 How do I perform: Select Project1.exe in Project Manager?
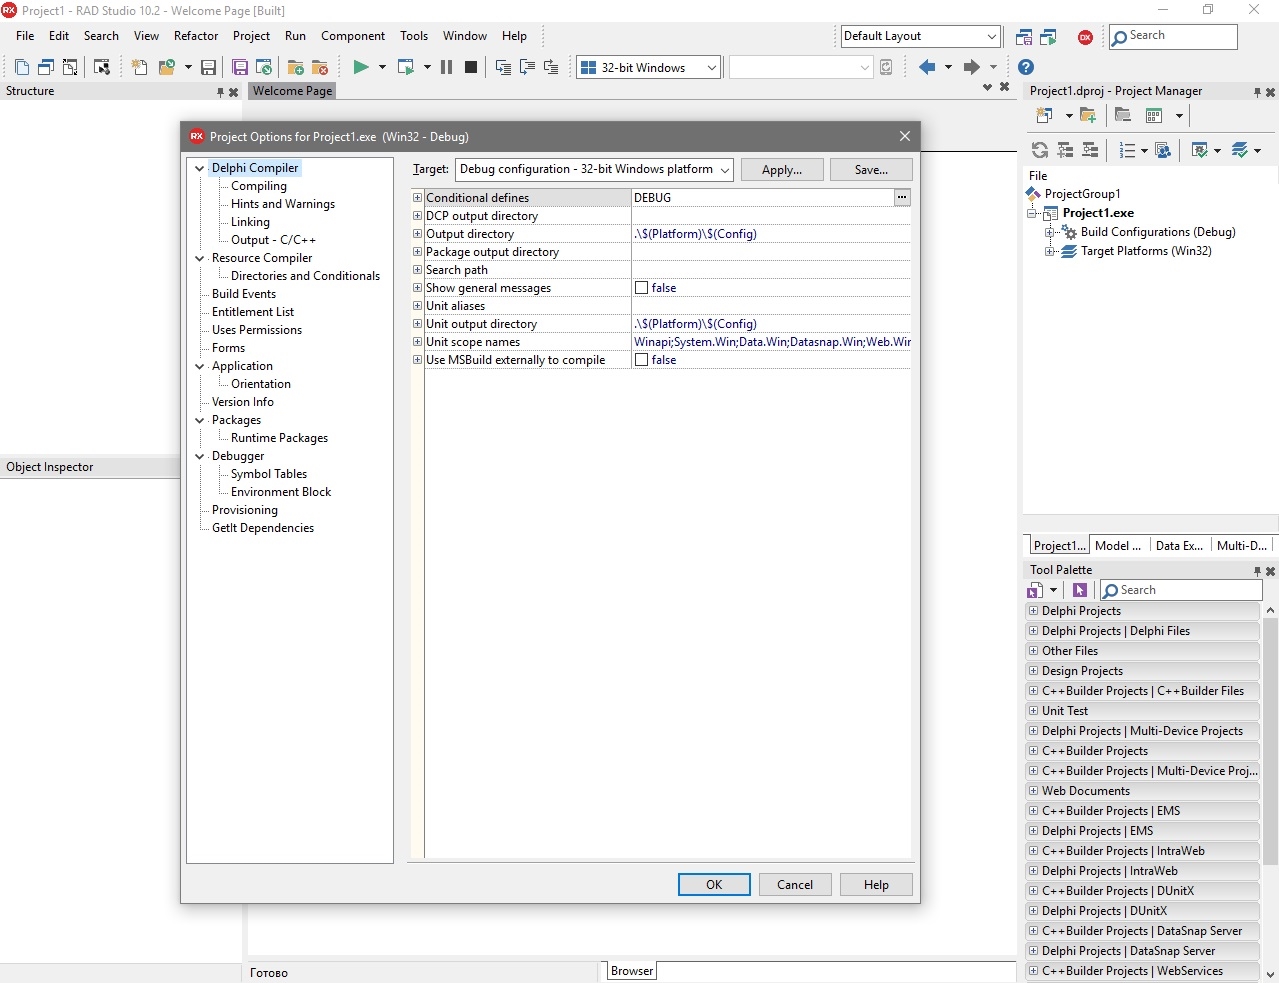pos(1098,213)
